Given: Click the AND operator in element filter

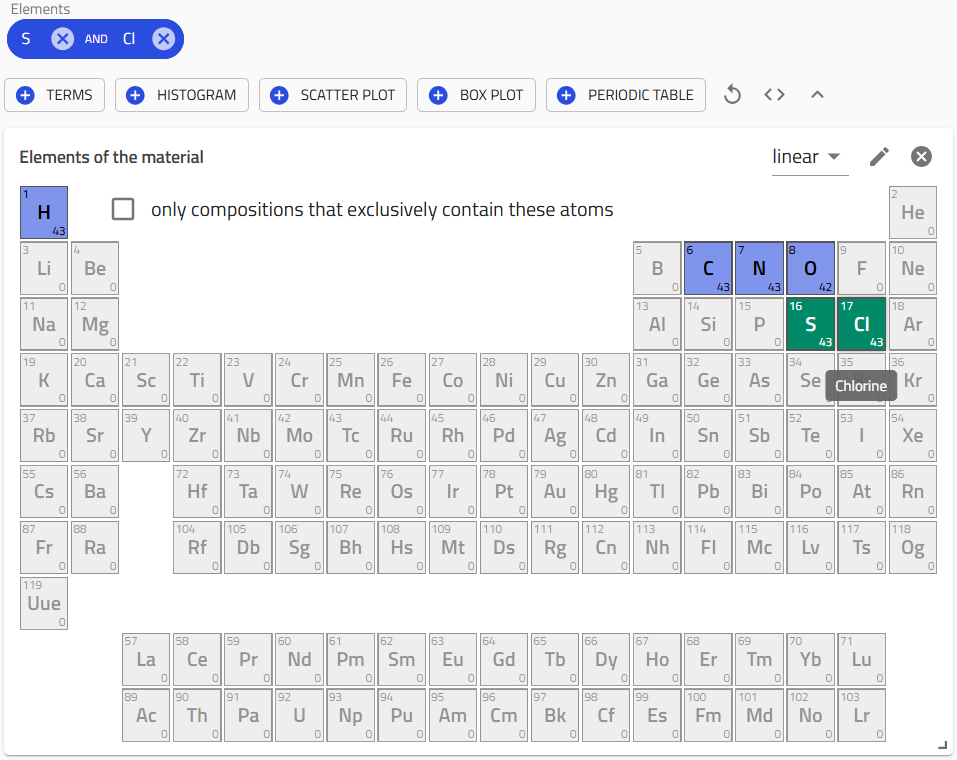Looking at the screenshot, I should (96, 39).
